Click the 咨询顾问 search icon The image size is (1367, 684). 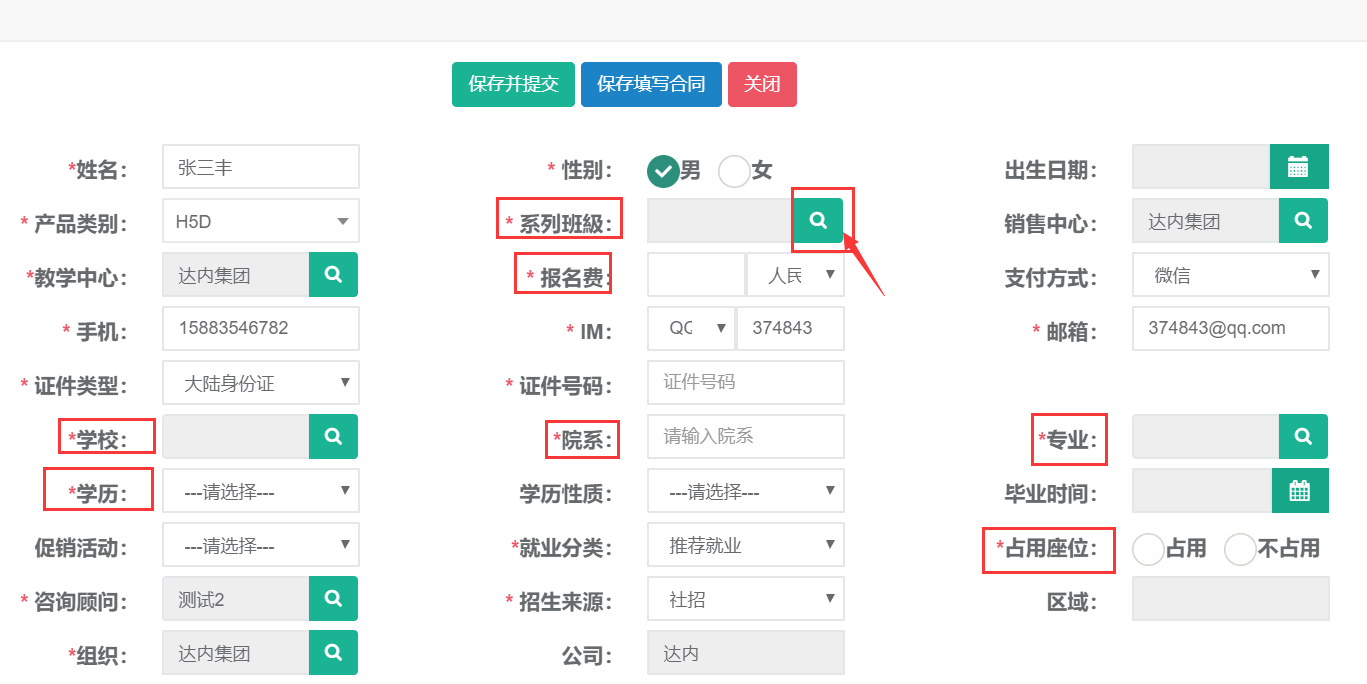(333, 599)
